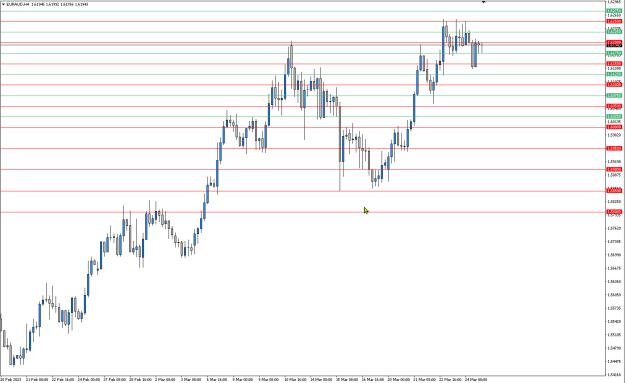625x383 pixels.
Task: Click the '14 Mar 00:00' time label
Action: click(x=321, y=379)
